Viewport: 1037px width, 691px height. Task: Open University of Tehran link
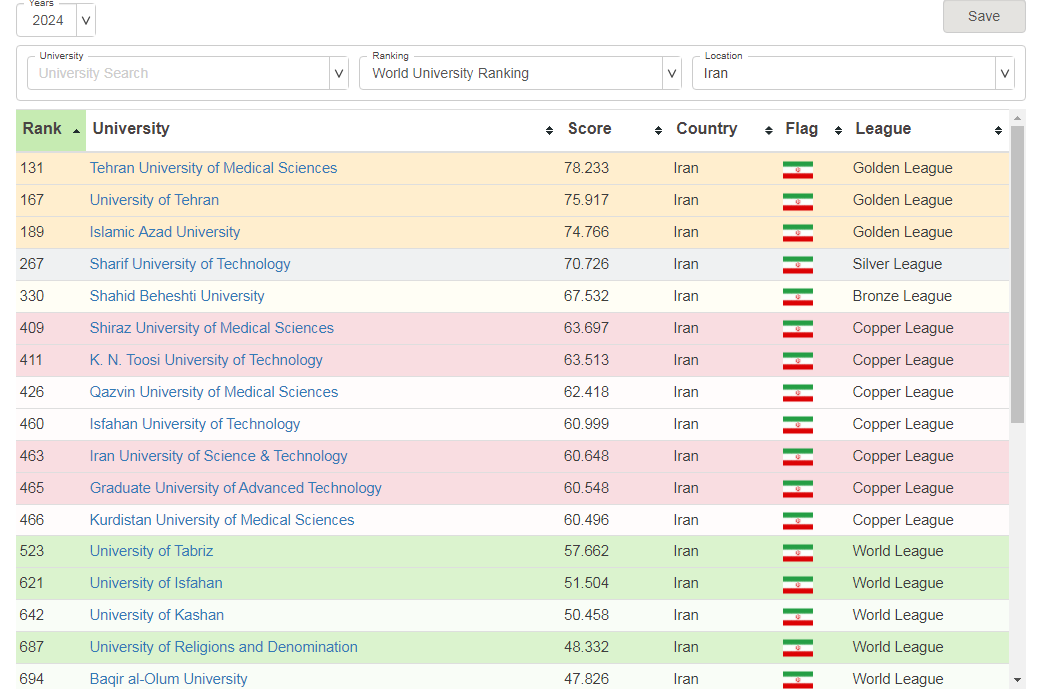(154, 200)
